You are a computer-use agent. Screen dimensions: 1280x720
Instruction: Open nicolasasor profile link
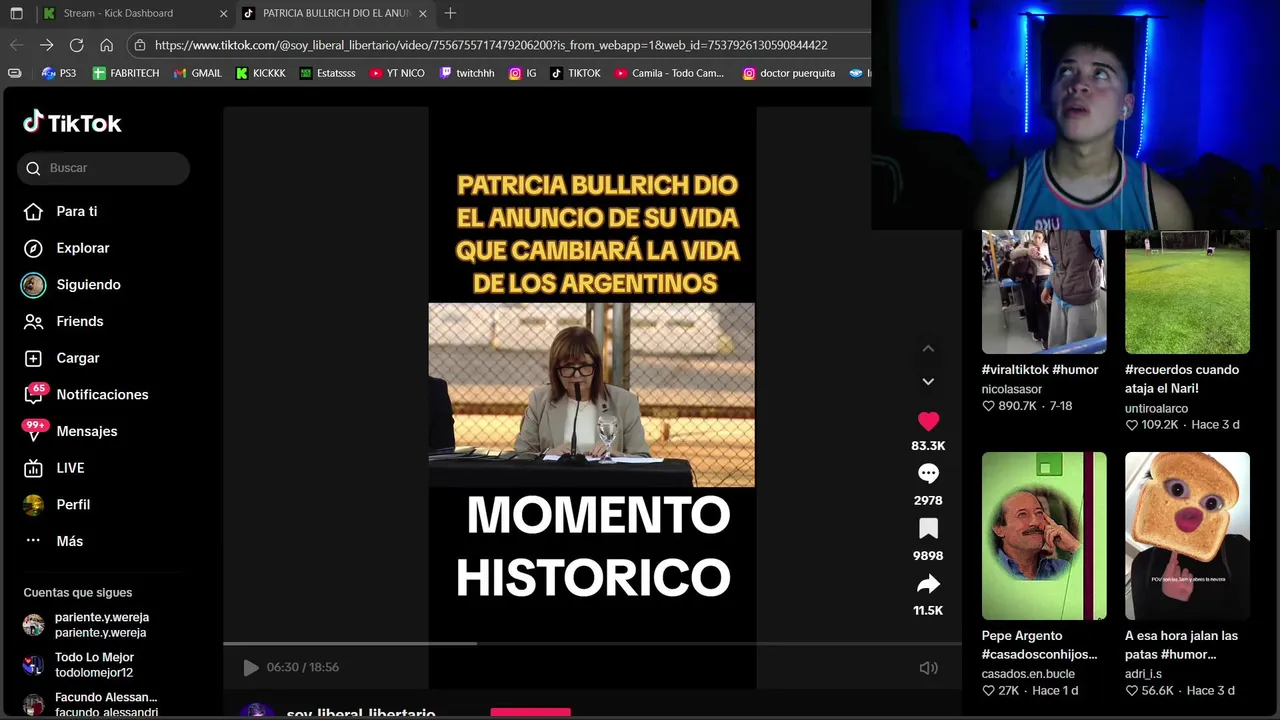click(x=1012, y=389)
